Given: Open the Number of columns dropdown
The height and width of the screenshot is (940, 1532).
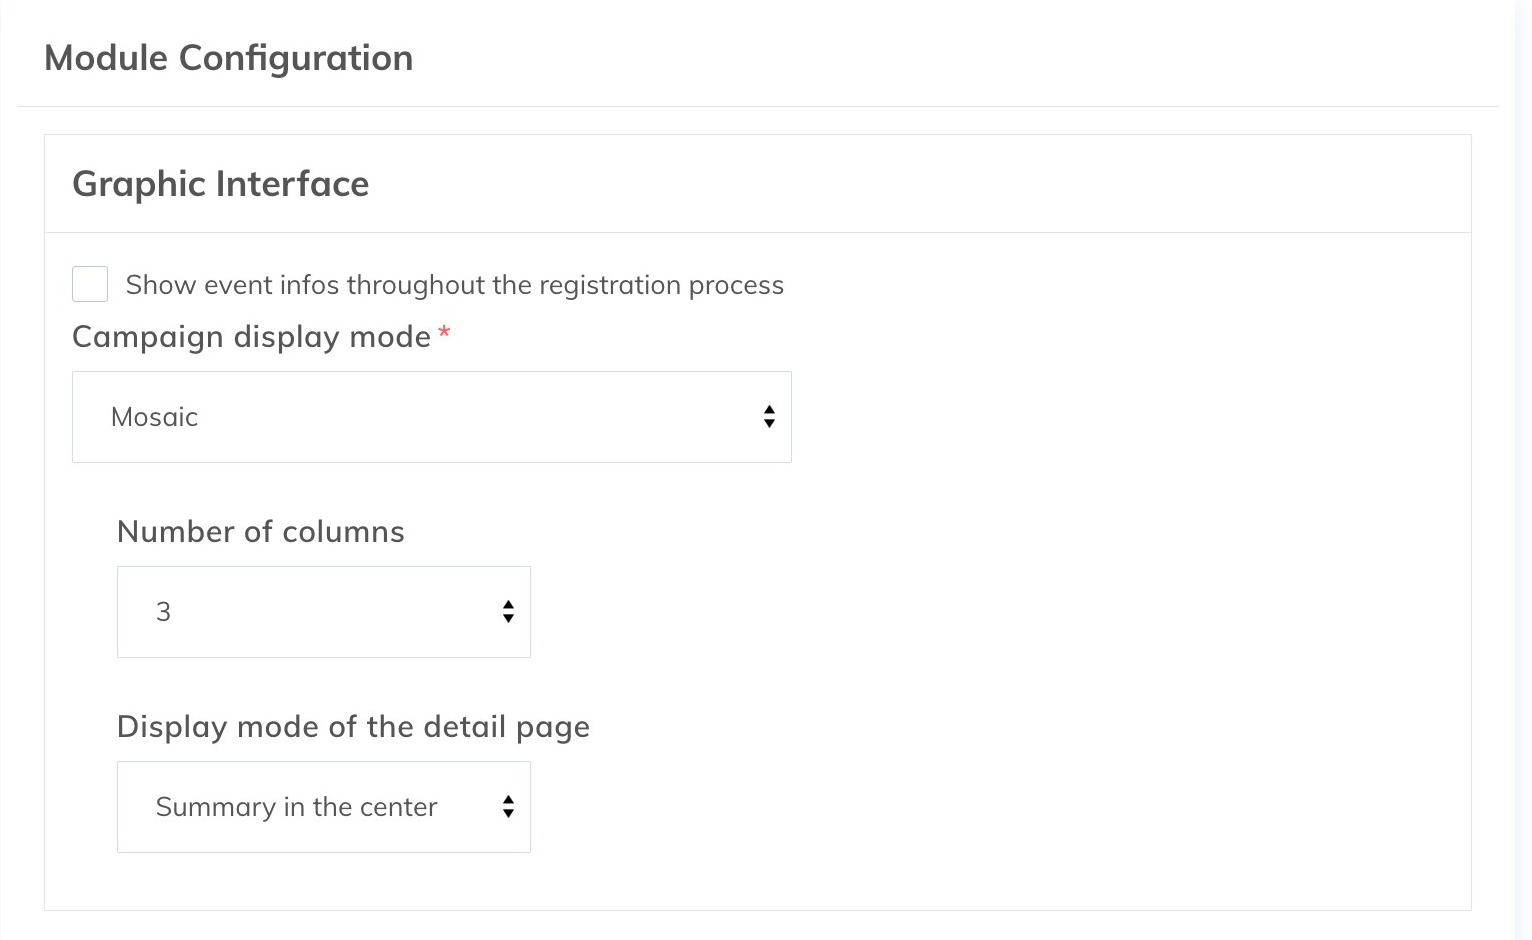Looking at the screenshot, I should pos(323,611).
